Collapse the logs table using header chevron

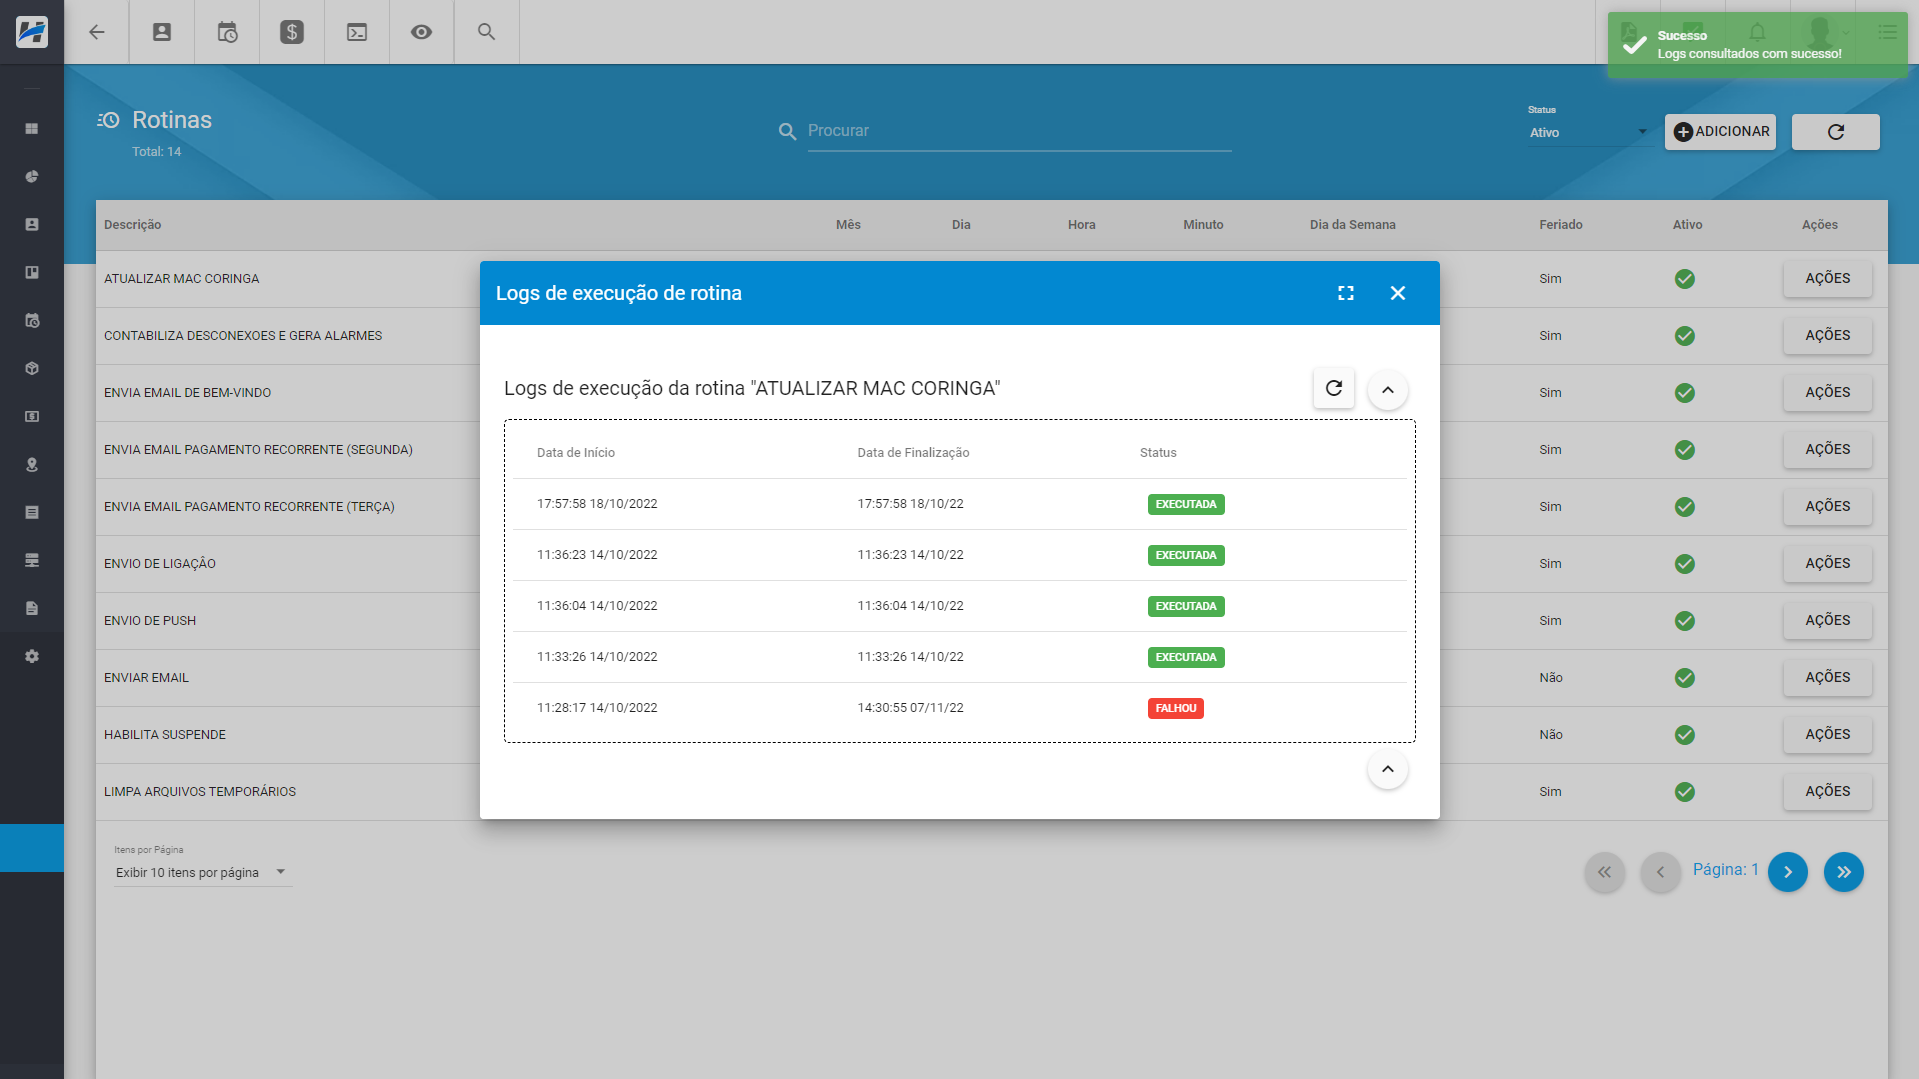click(x=1388, y=390)
